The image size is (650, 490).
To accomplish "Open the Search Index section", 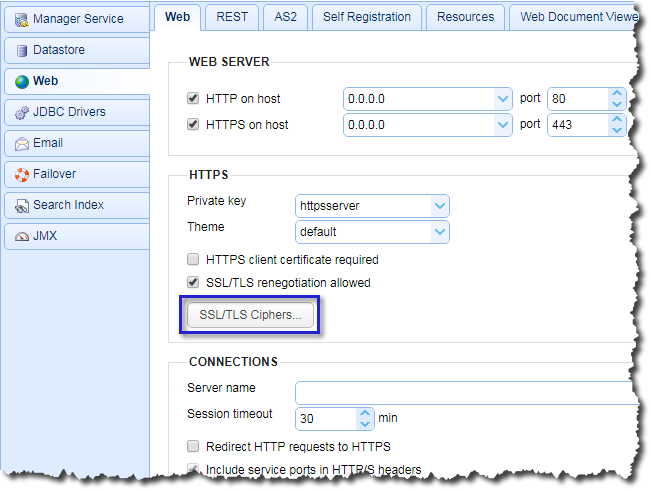I will (x=77, y=205).
